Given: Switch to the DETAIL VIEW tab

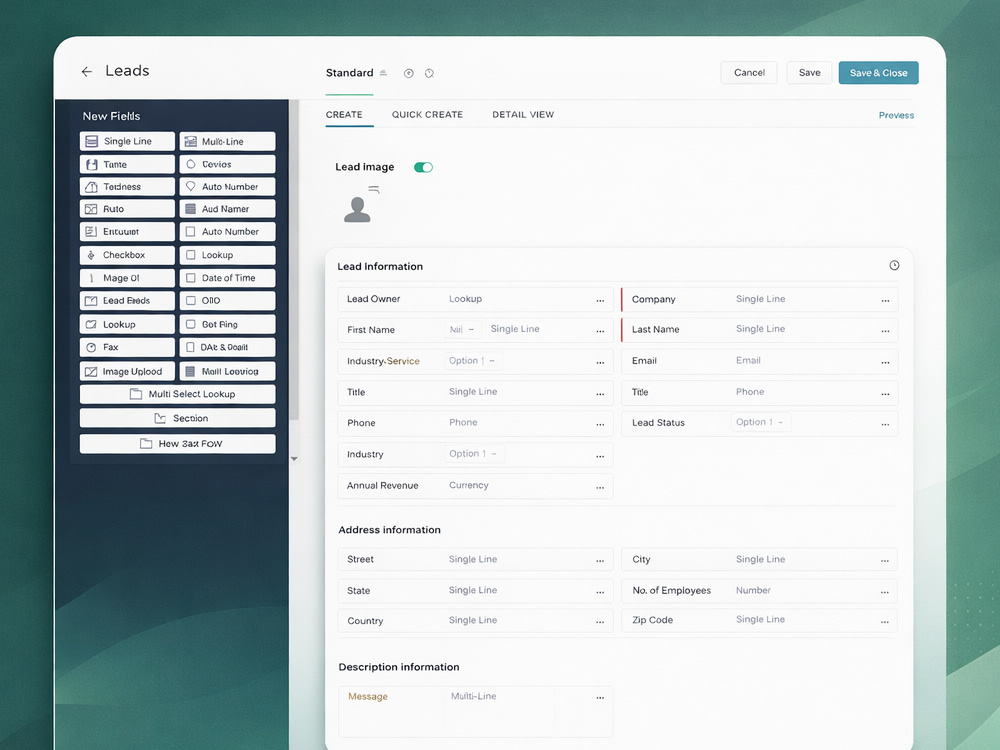Looking at the screenshot, I should click(x=523, y=115).
